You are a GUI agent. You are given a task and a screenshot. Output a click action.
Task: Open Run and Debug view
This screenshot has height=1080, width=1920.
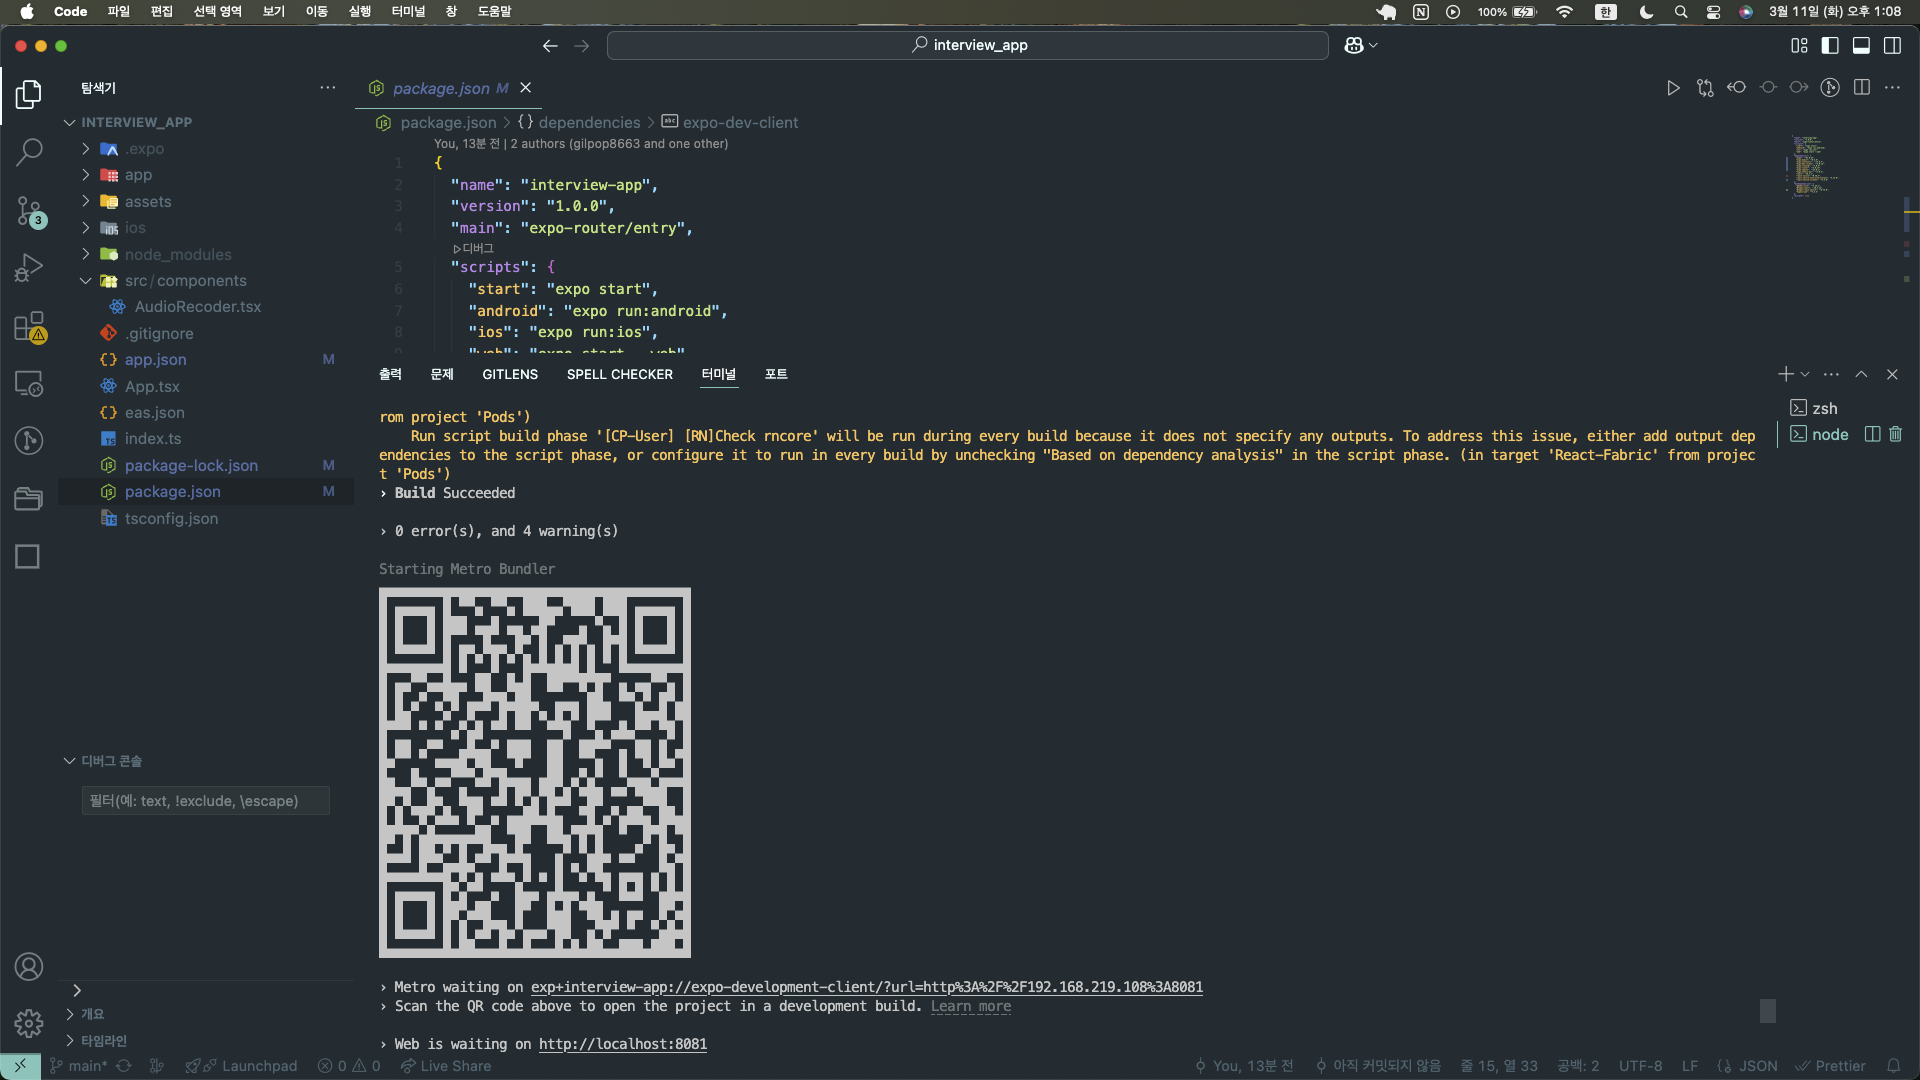[x=29, y=268]
